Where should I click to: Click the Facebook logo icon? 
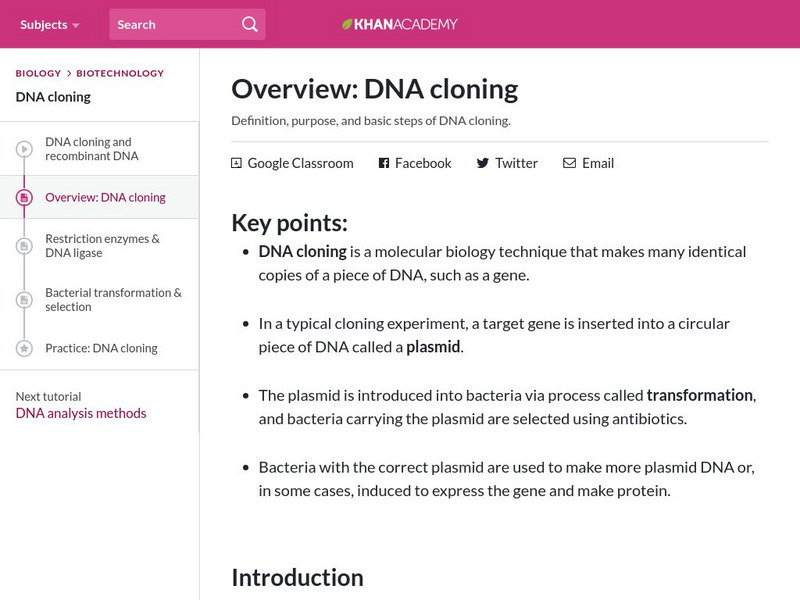pyautogui.click(x=384, y=163)
